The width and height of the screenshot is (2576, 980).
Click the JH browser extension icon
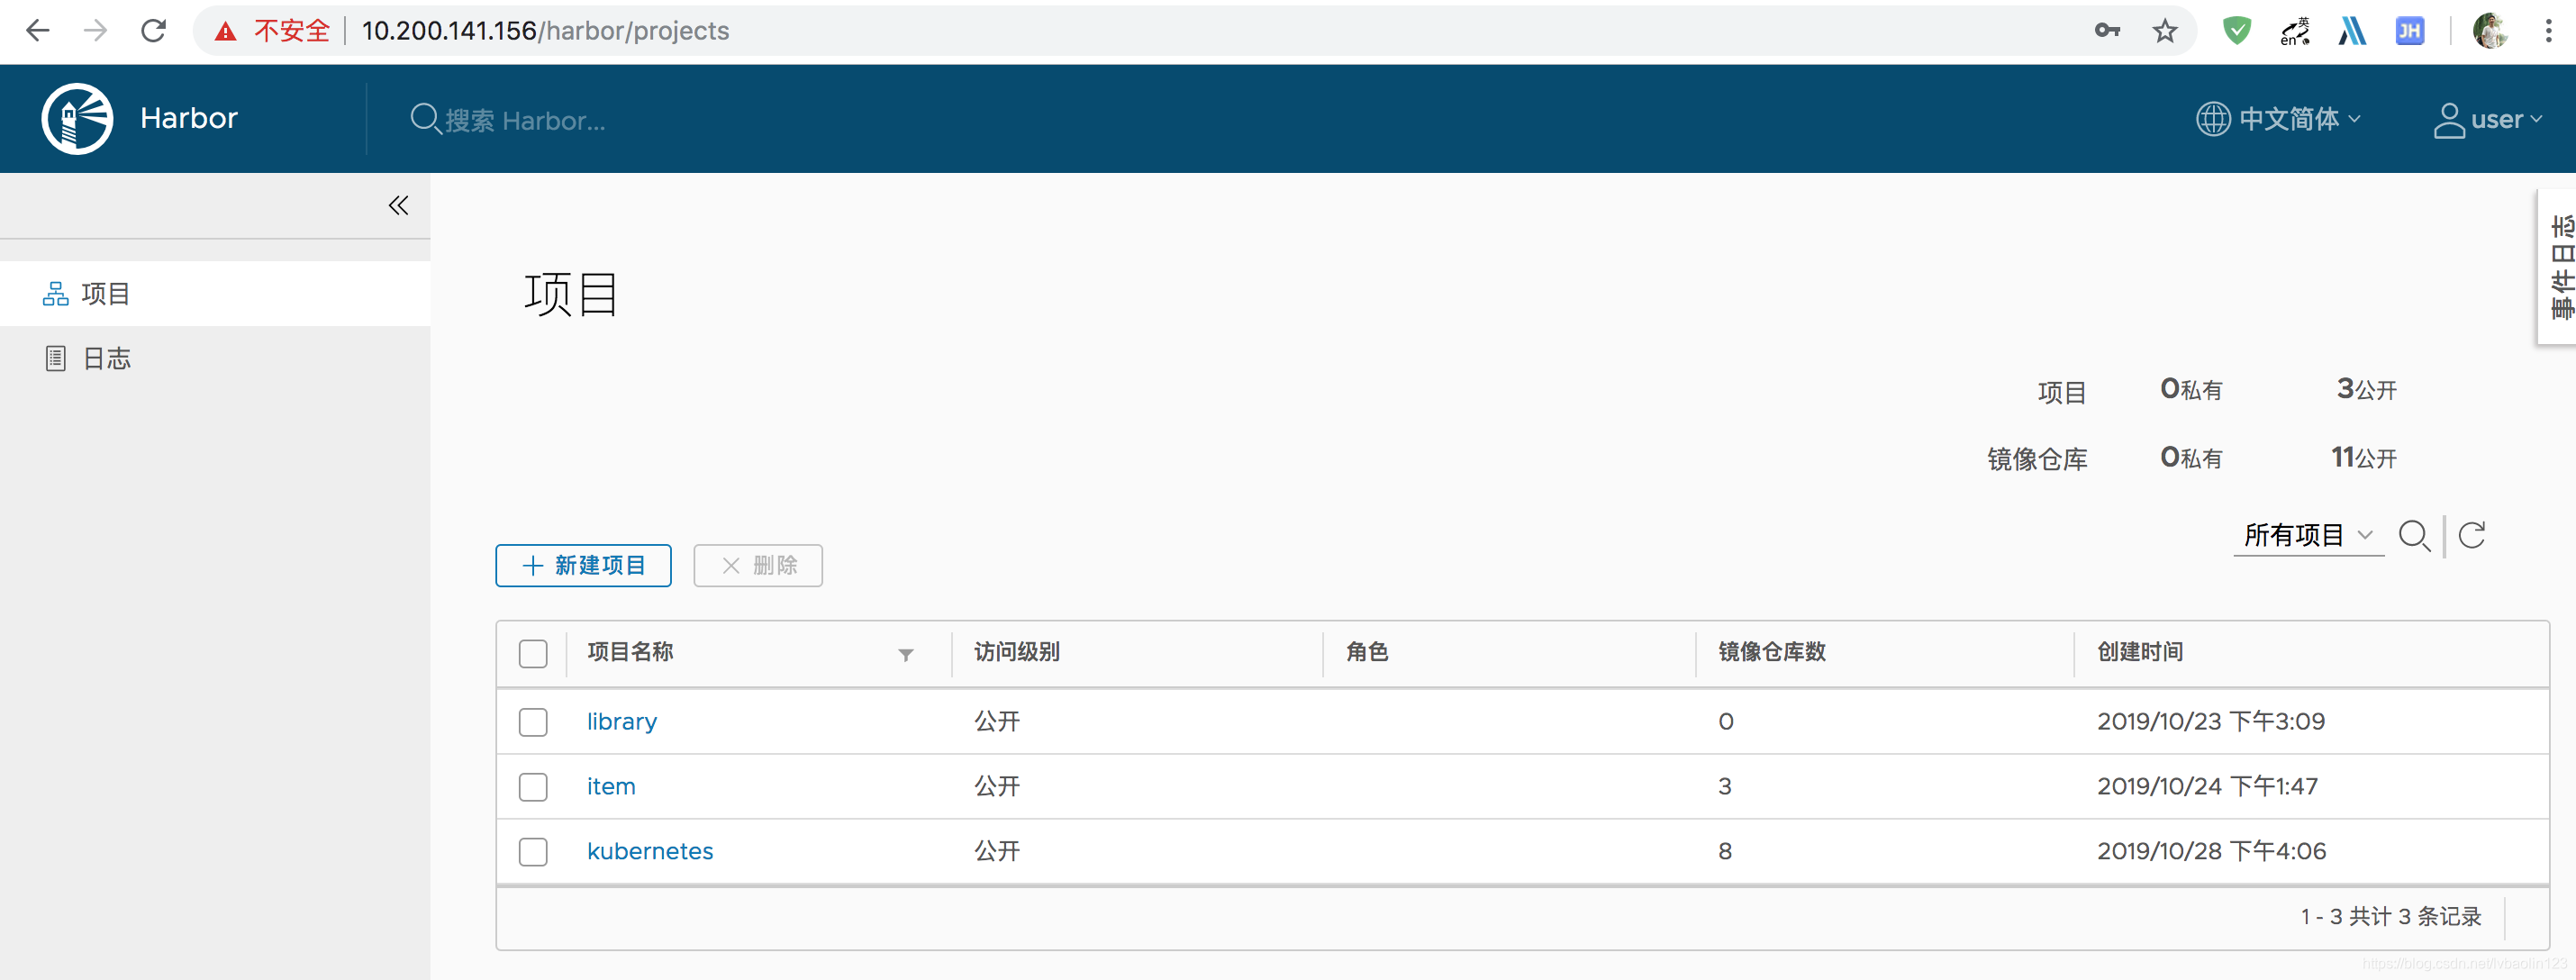[2409, 31]
